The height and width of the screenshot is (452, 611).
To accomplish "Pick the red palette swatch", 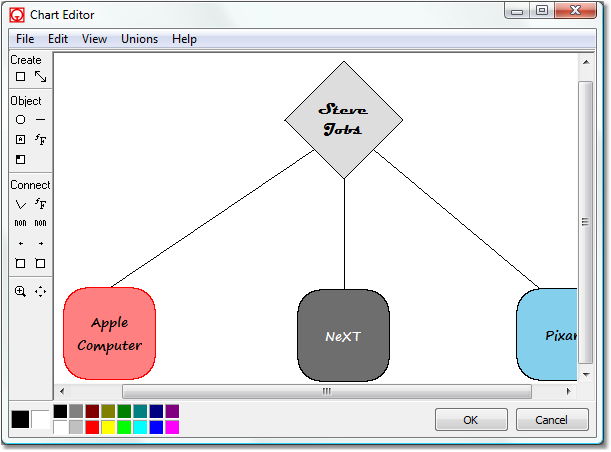I will [x=92, y=427].
